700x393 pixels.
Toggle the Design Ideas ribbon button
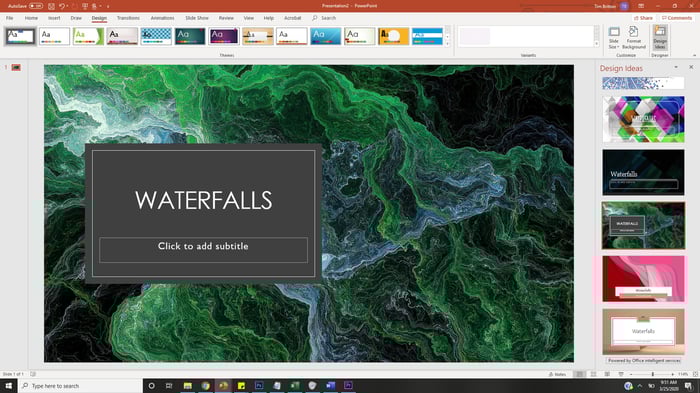click(660, 38)
